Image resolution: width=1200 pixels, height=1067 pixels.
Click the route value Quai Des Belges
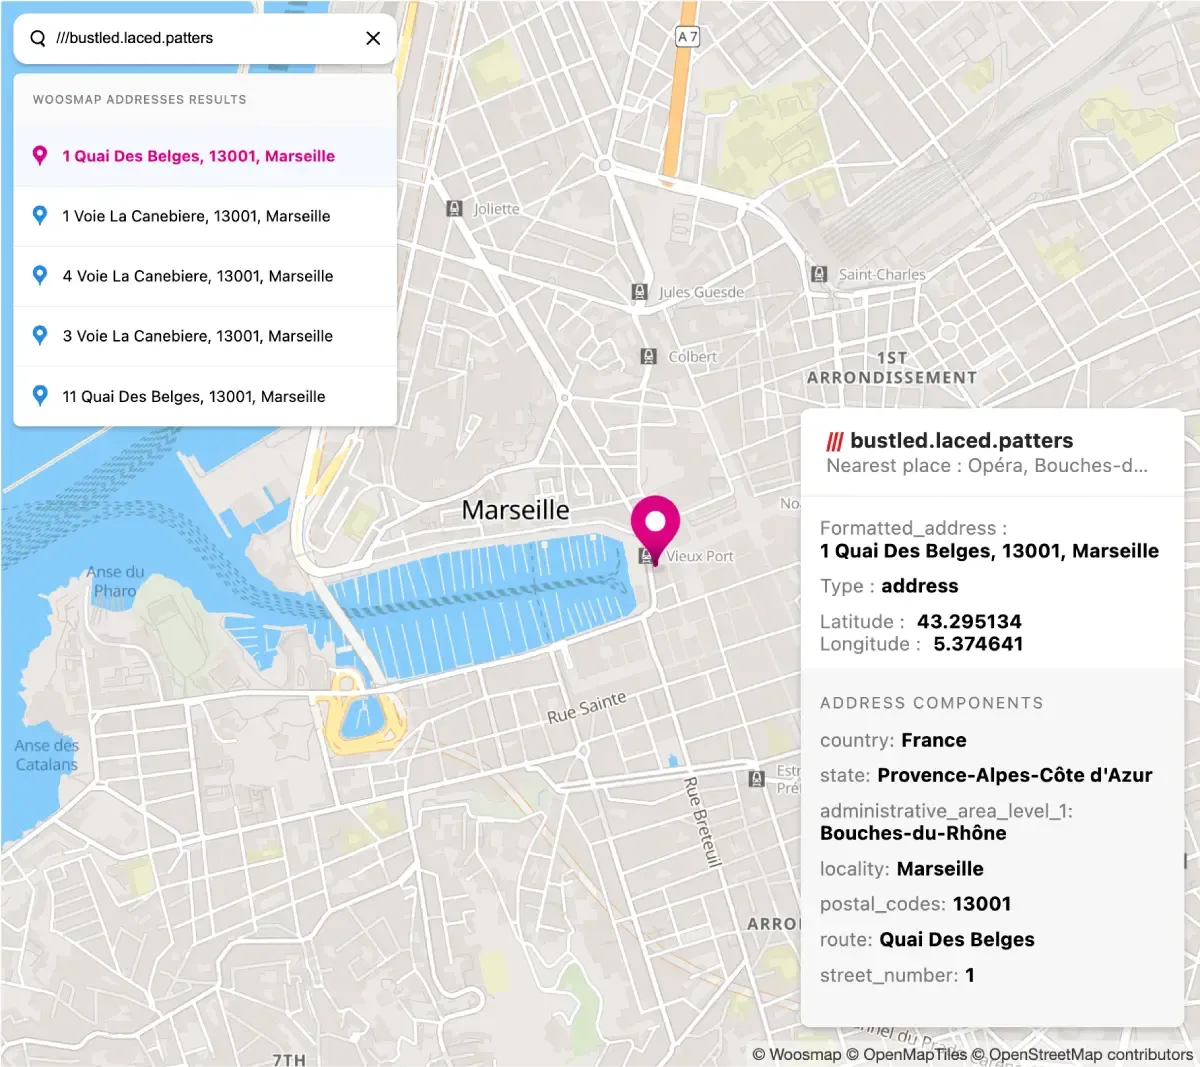[x=957, y=940]
